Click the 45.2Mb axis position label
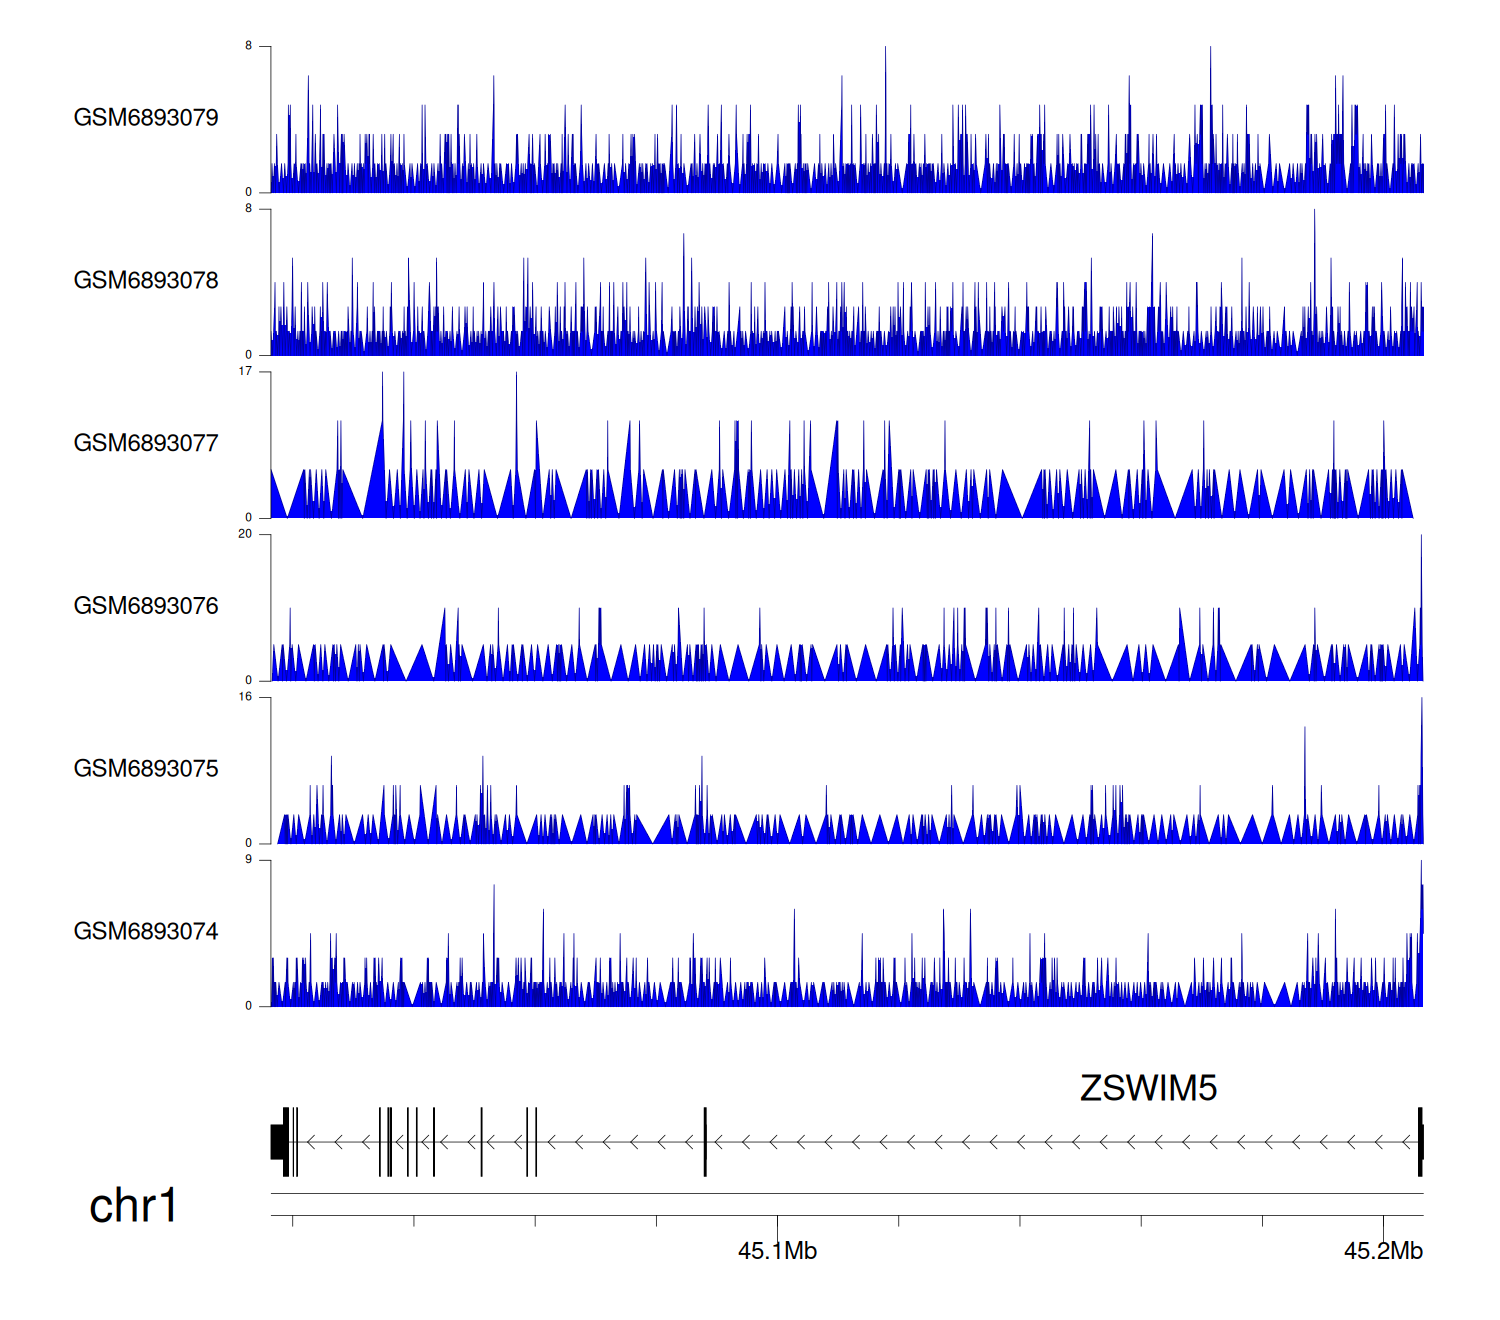The width and height of the screenshot is (1500, 1320). click(x=1383, y=1251)
